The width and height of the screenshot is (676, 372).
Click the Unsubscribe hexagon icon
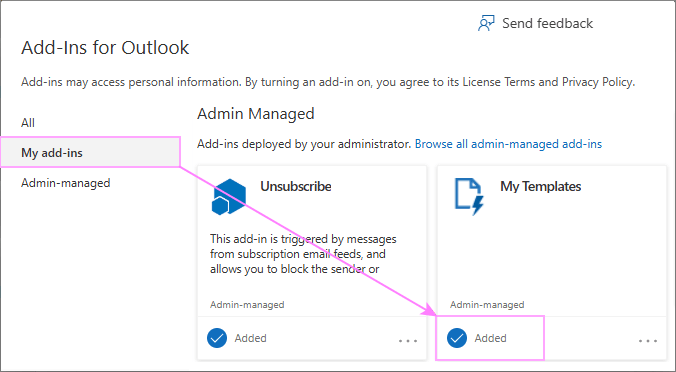tap(228, 197)
